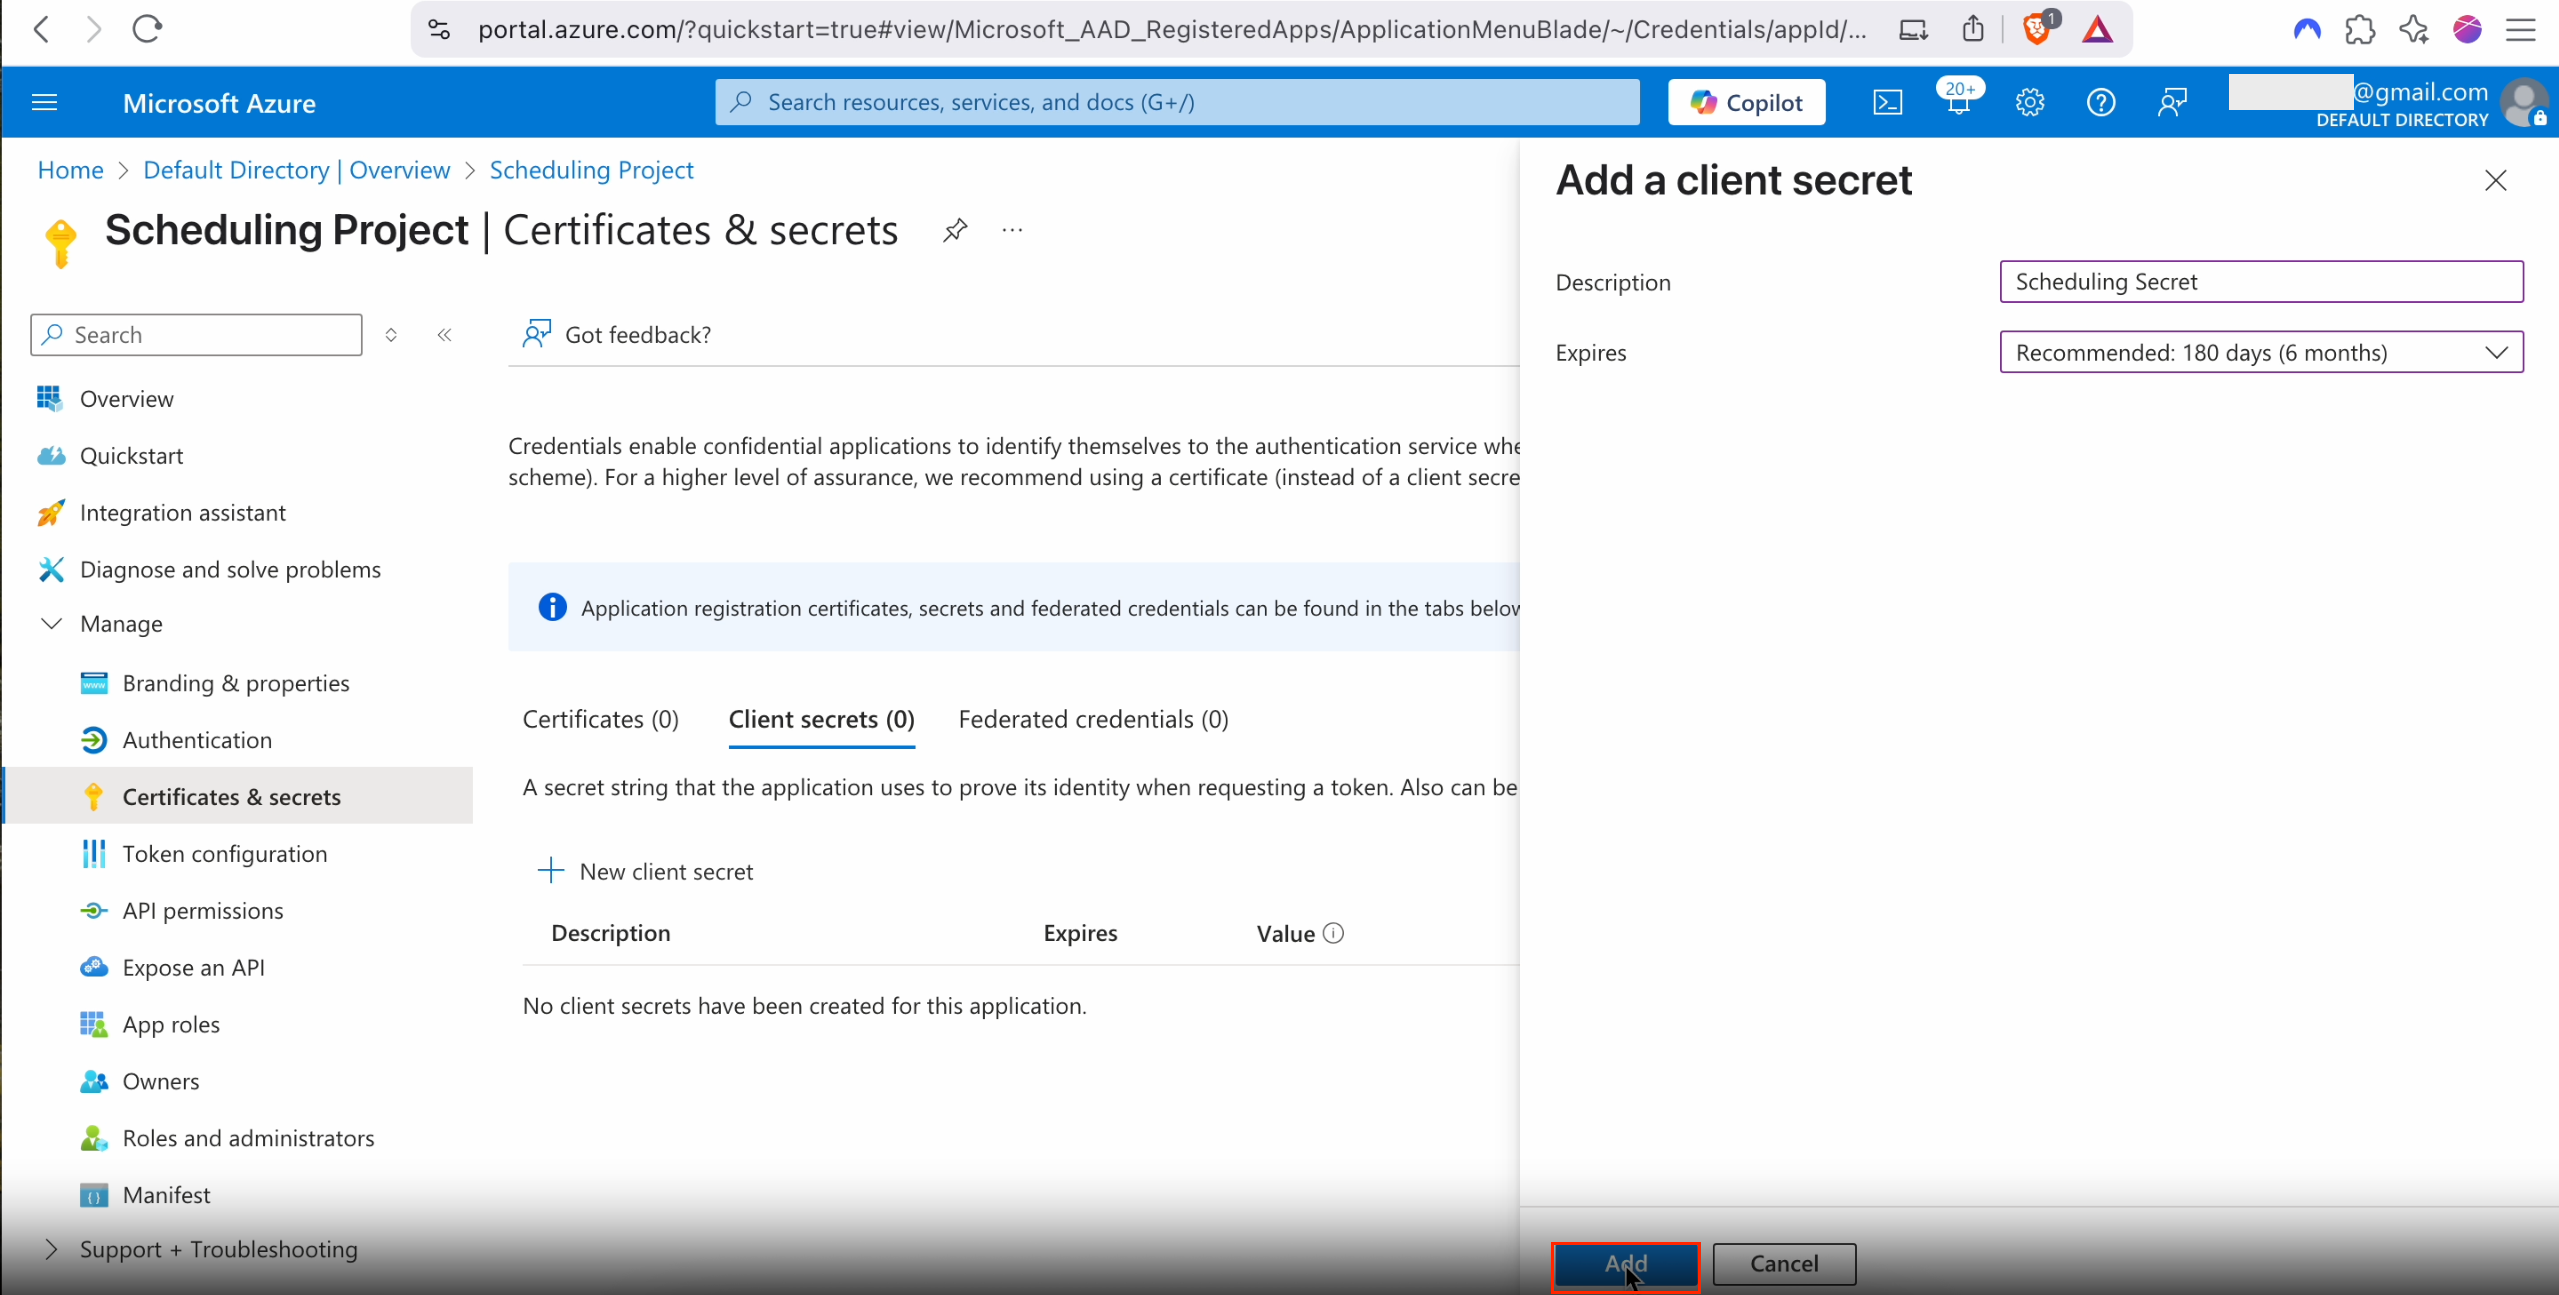Open the more options ellipsis next to title
This screenshot has width=2559, height=1295.
point(1012,230)
